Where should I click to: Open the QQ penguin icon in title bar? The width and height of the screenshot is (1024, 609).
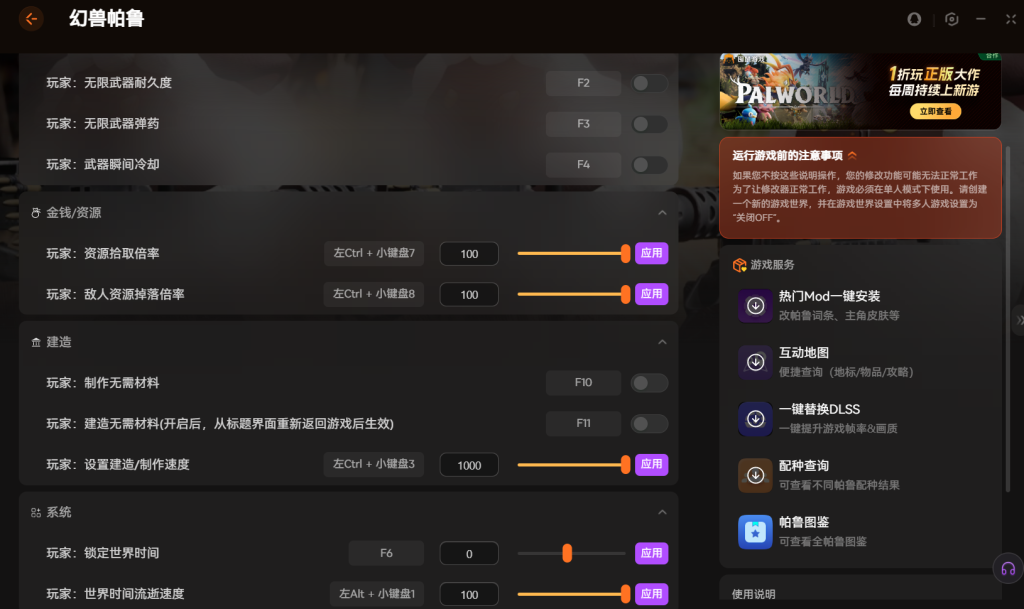913,19
